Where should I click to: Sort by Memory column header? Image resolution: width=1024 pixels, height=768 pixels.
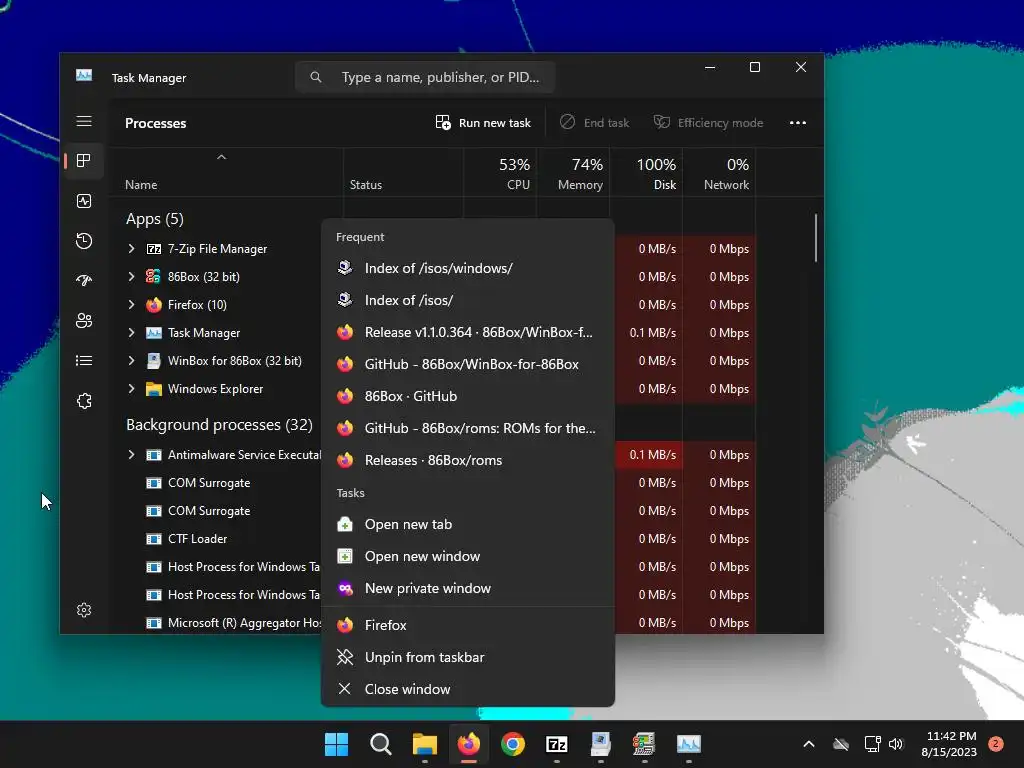point(573,174)
